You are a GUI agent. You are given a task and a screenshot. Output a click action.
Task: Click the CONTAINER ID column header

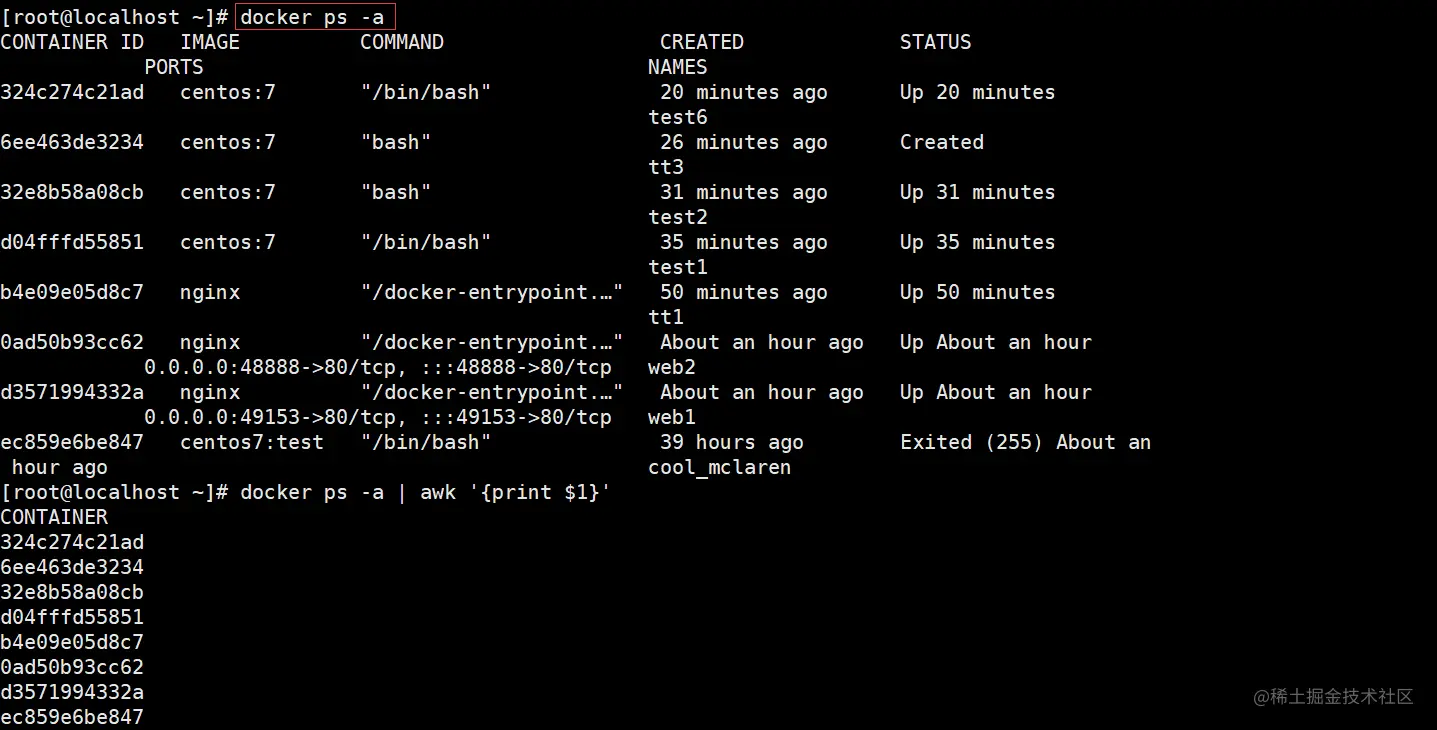point(72,42)
